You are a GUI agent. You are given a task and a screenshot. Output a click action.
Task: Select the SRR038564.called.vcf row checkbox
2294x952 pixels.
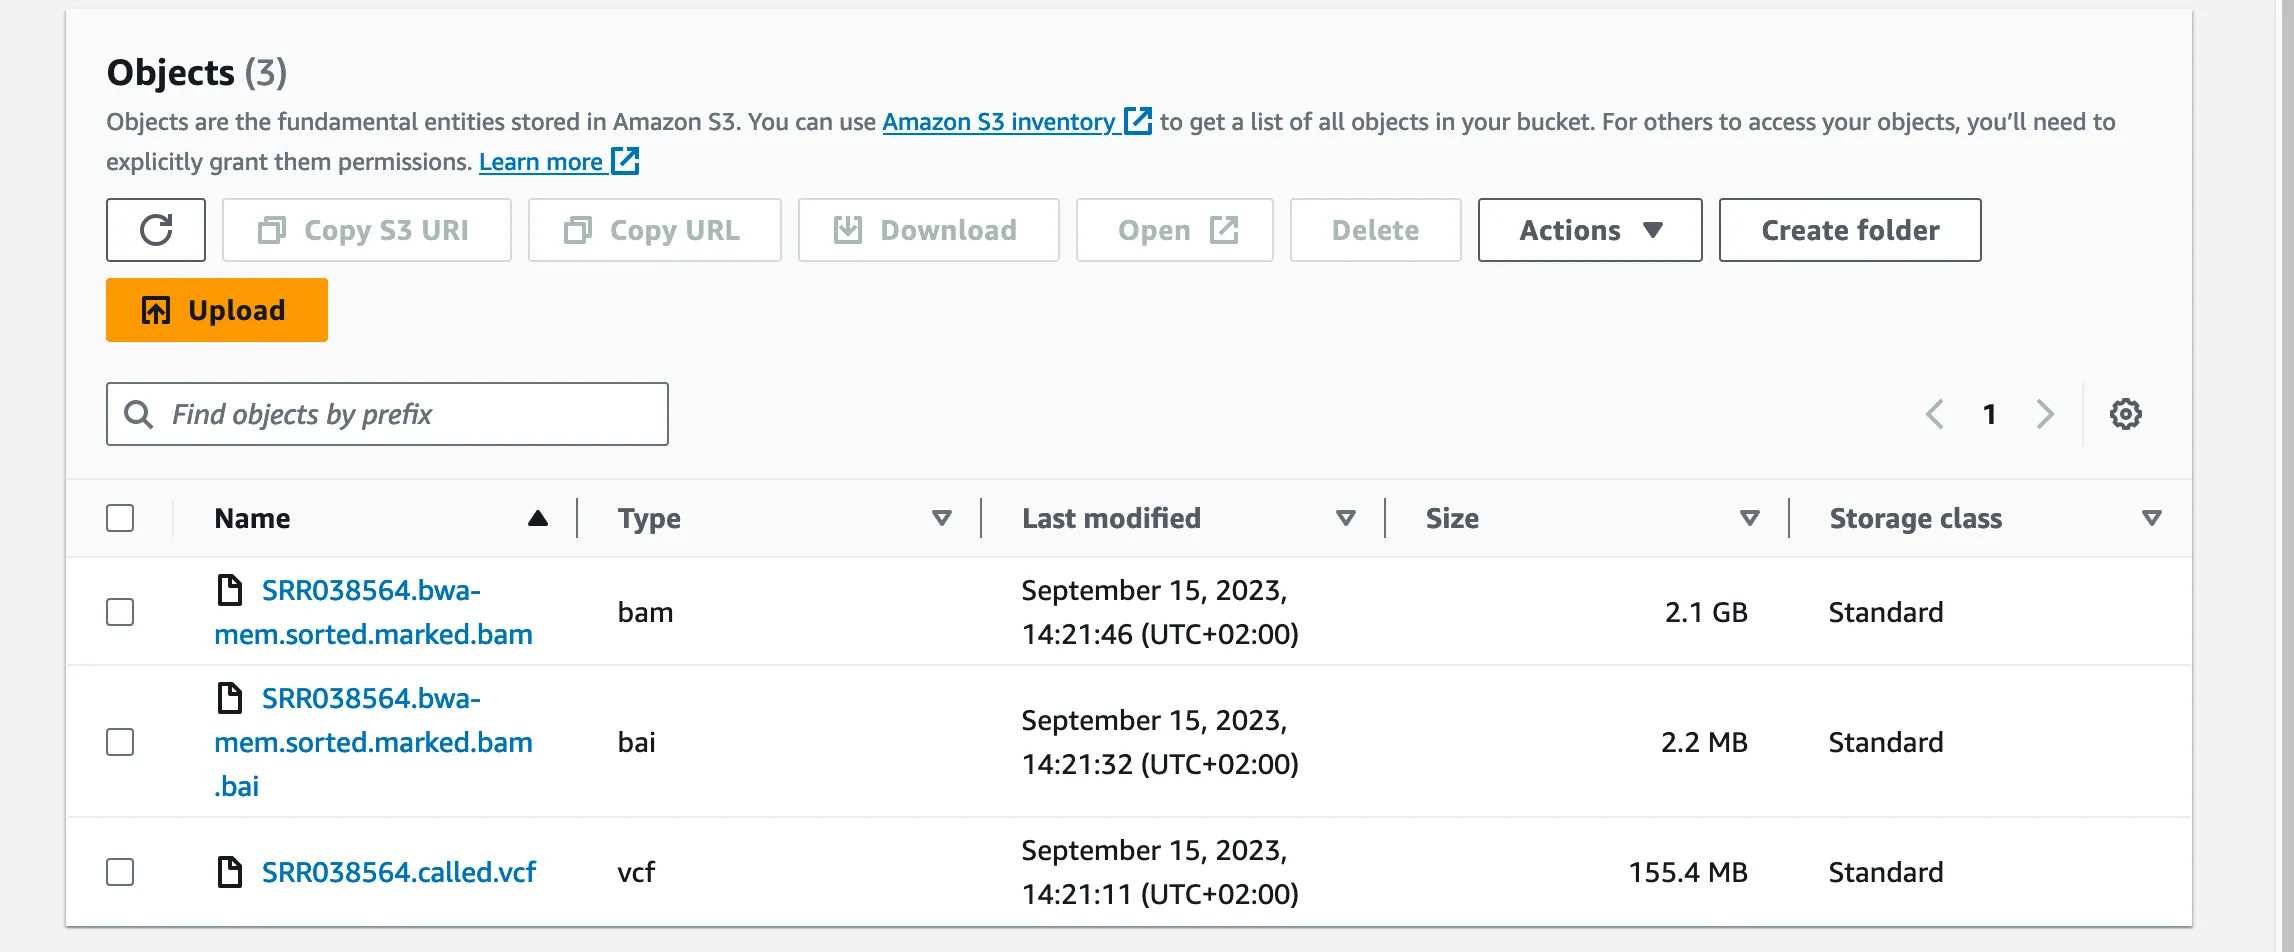tap(120, 872)
